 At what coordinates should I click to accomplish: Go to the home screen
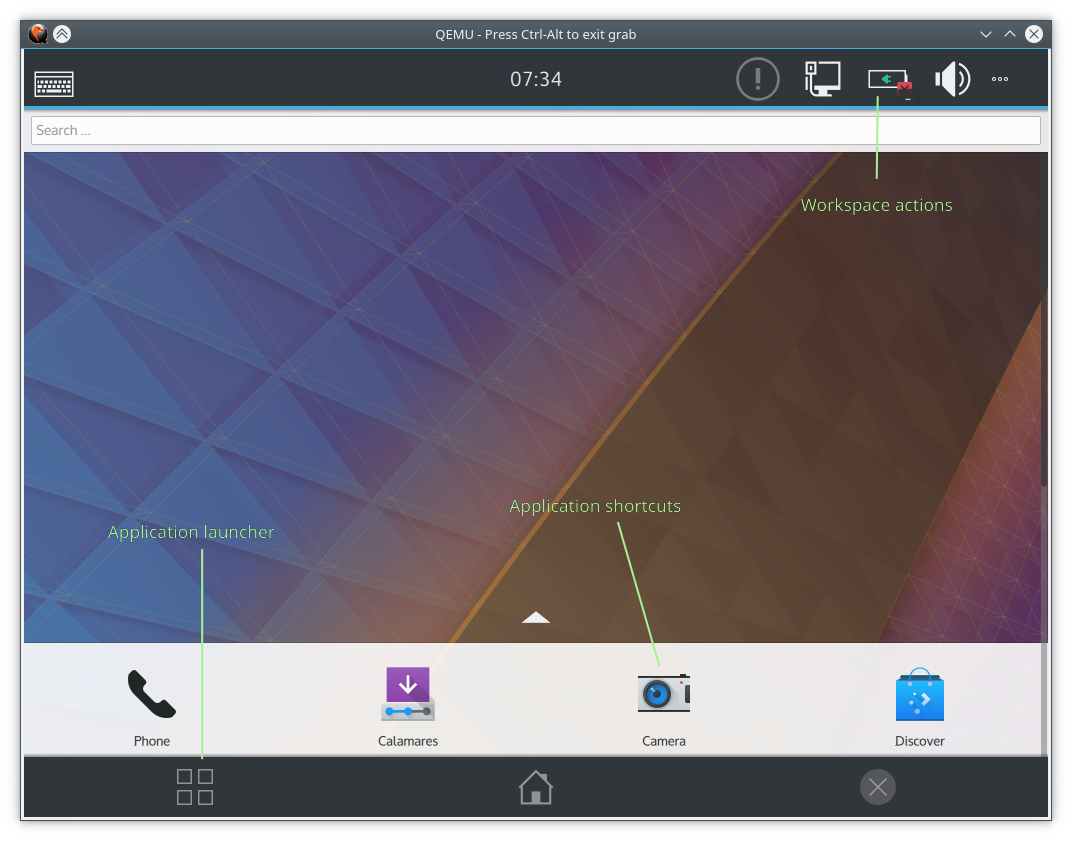coord(535,787)
